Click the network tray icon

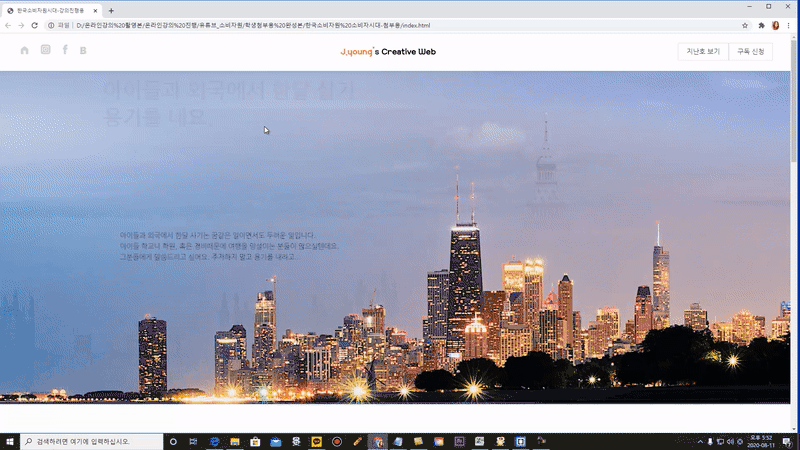[x=720, y=442]
